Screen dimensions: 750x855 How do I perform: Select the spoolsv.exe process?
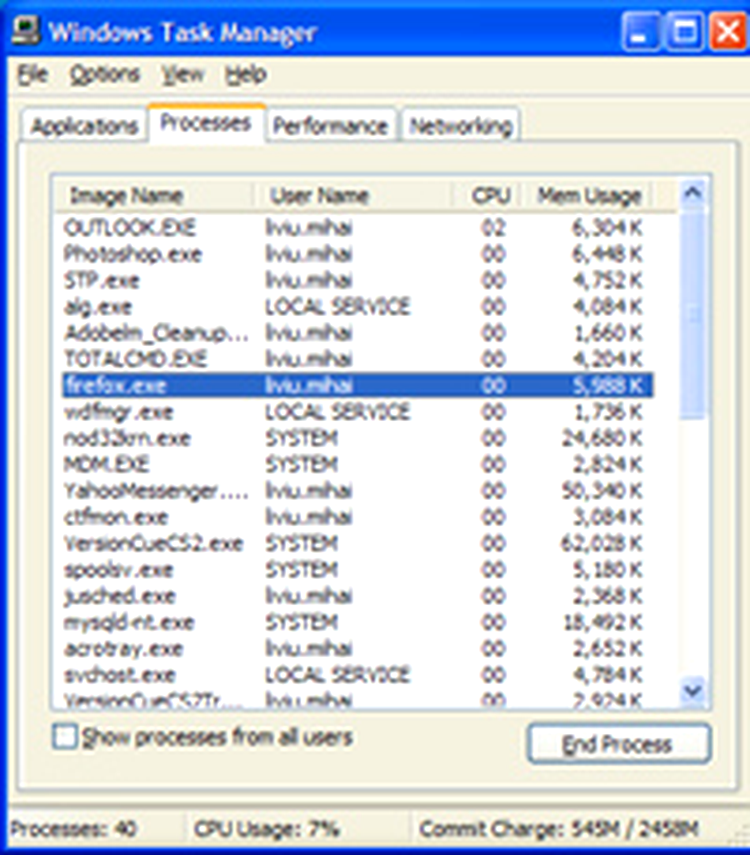click(x=357, y=570)
